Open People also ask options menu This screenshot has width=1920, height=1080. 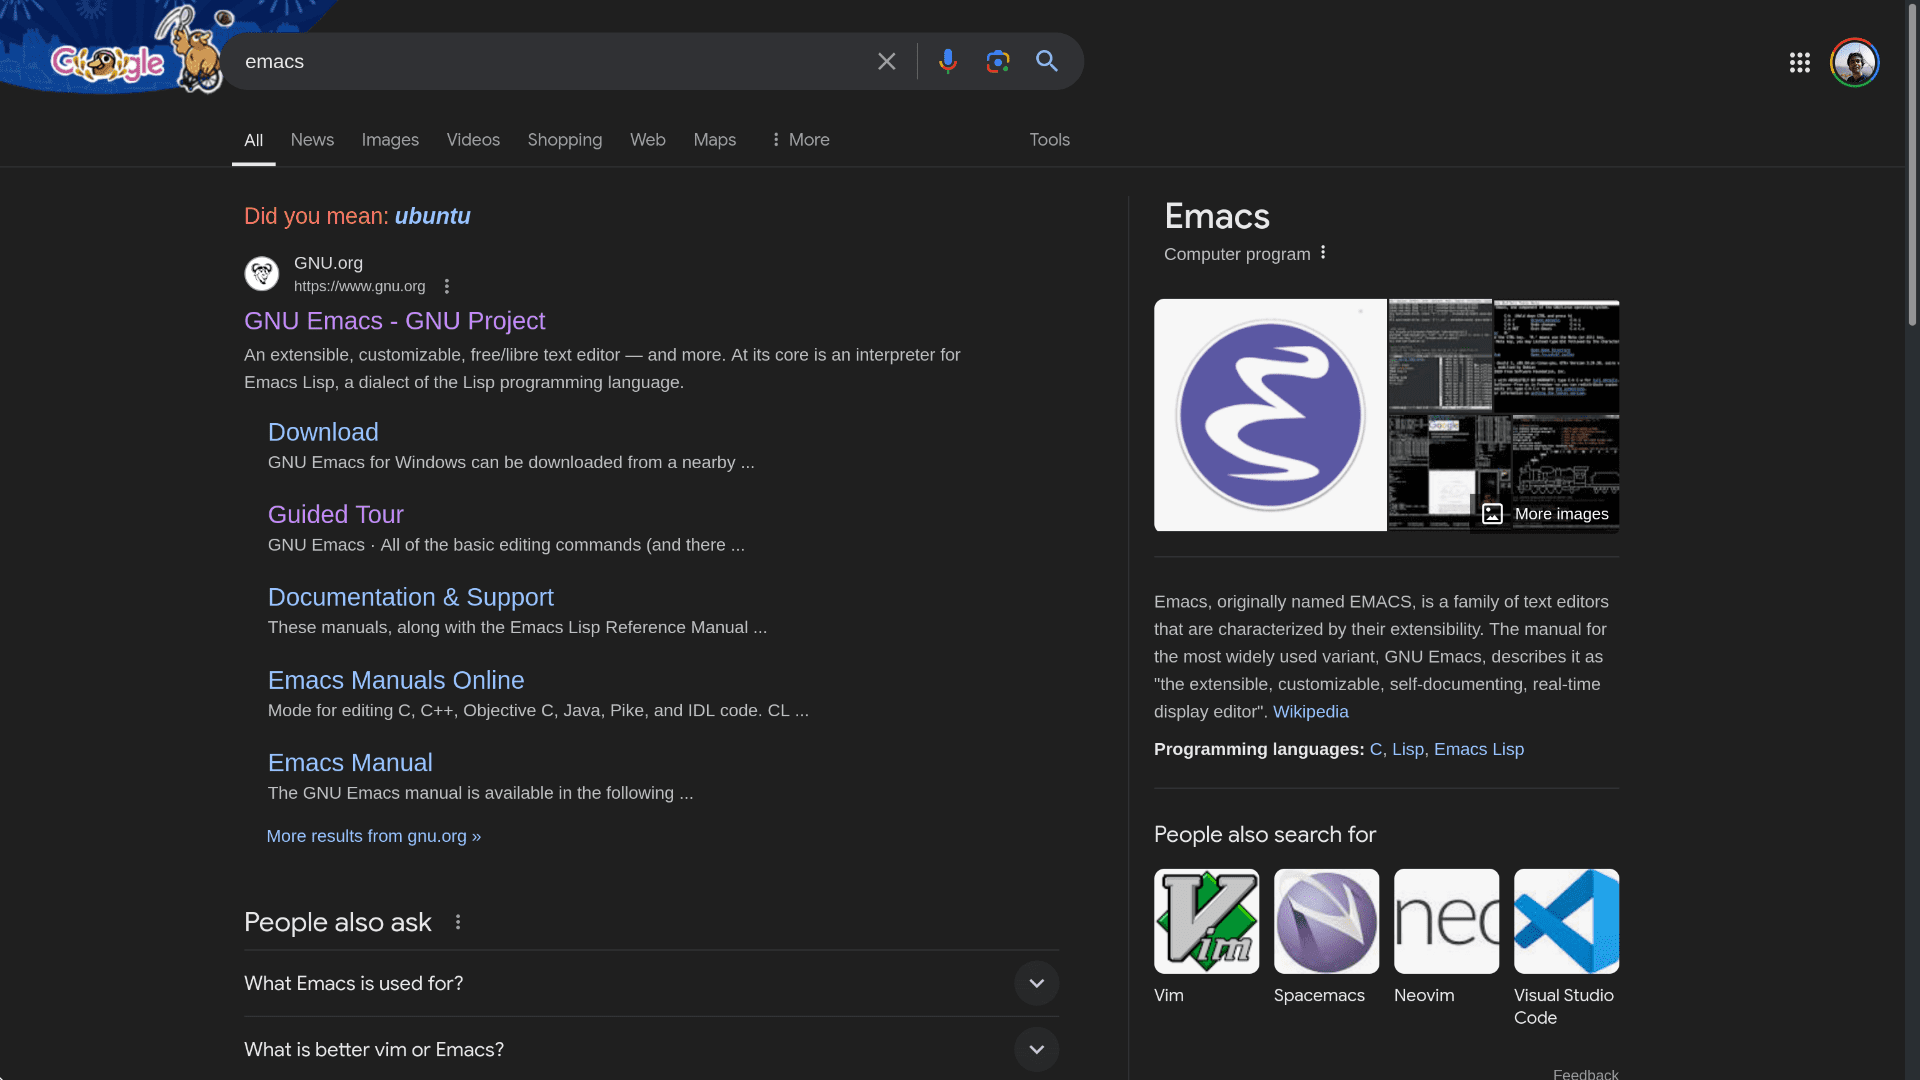458,922
